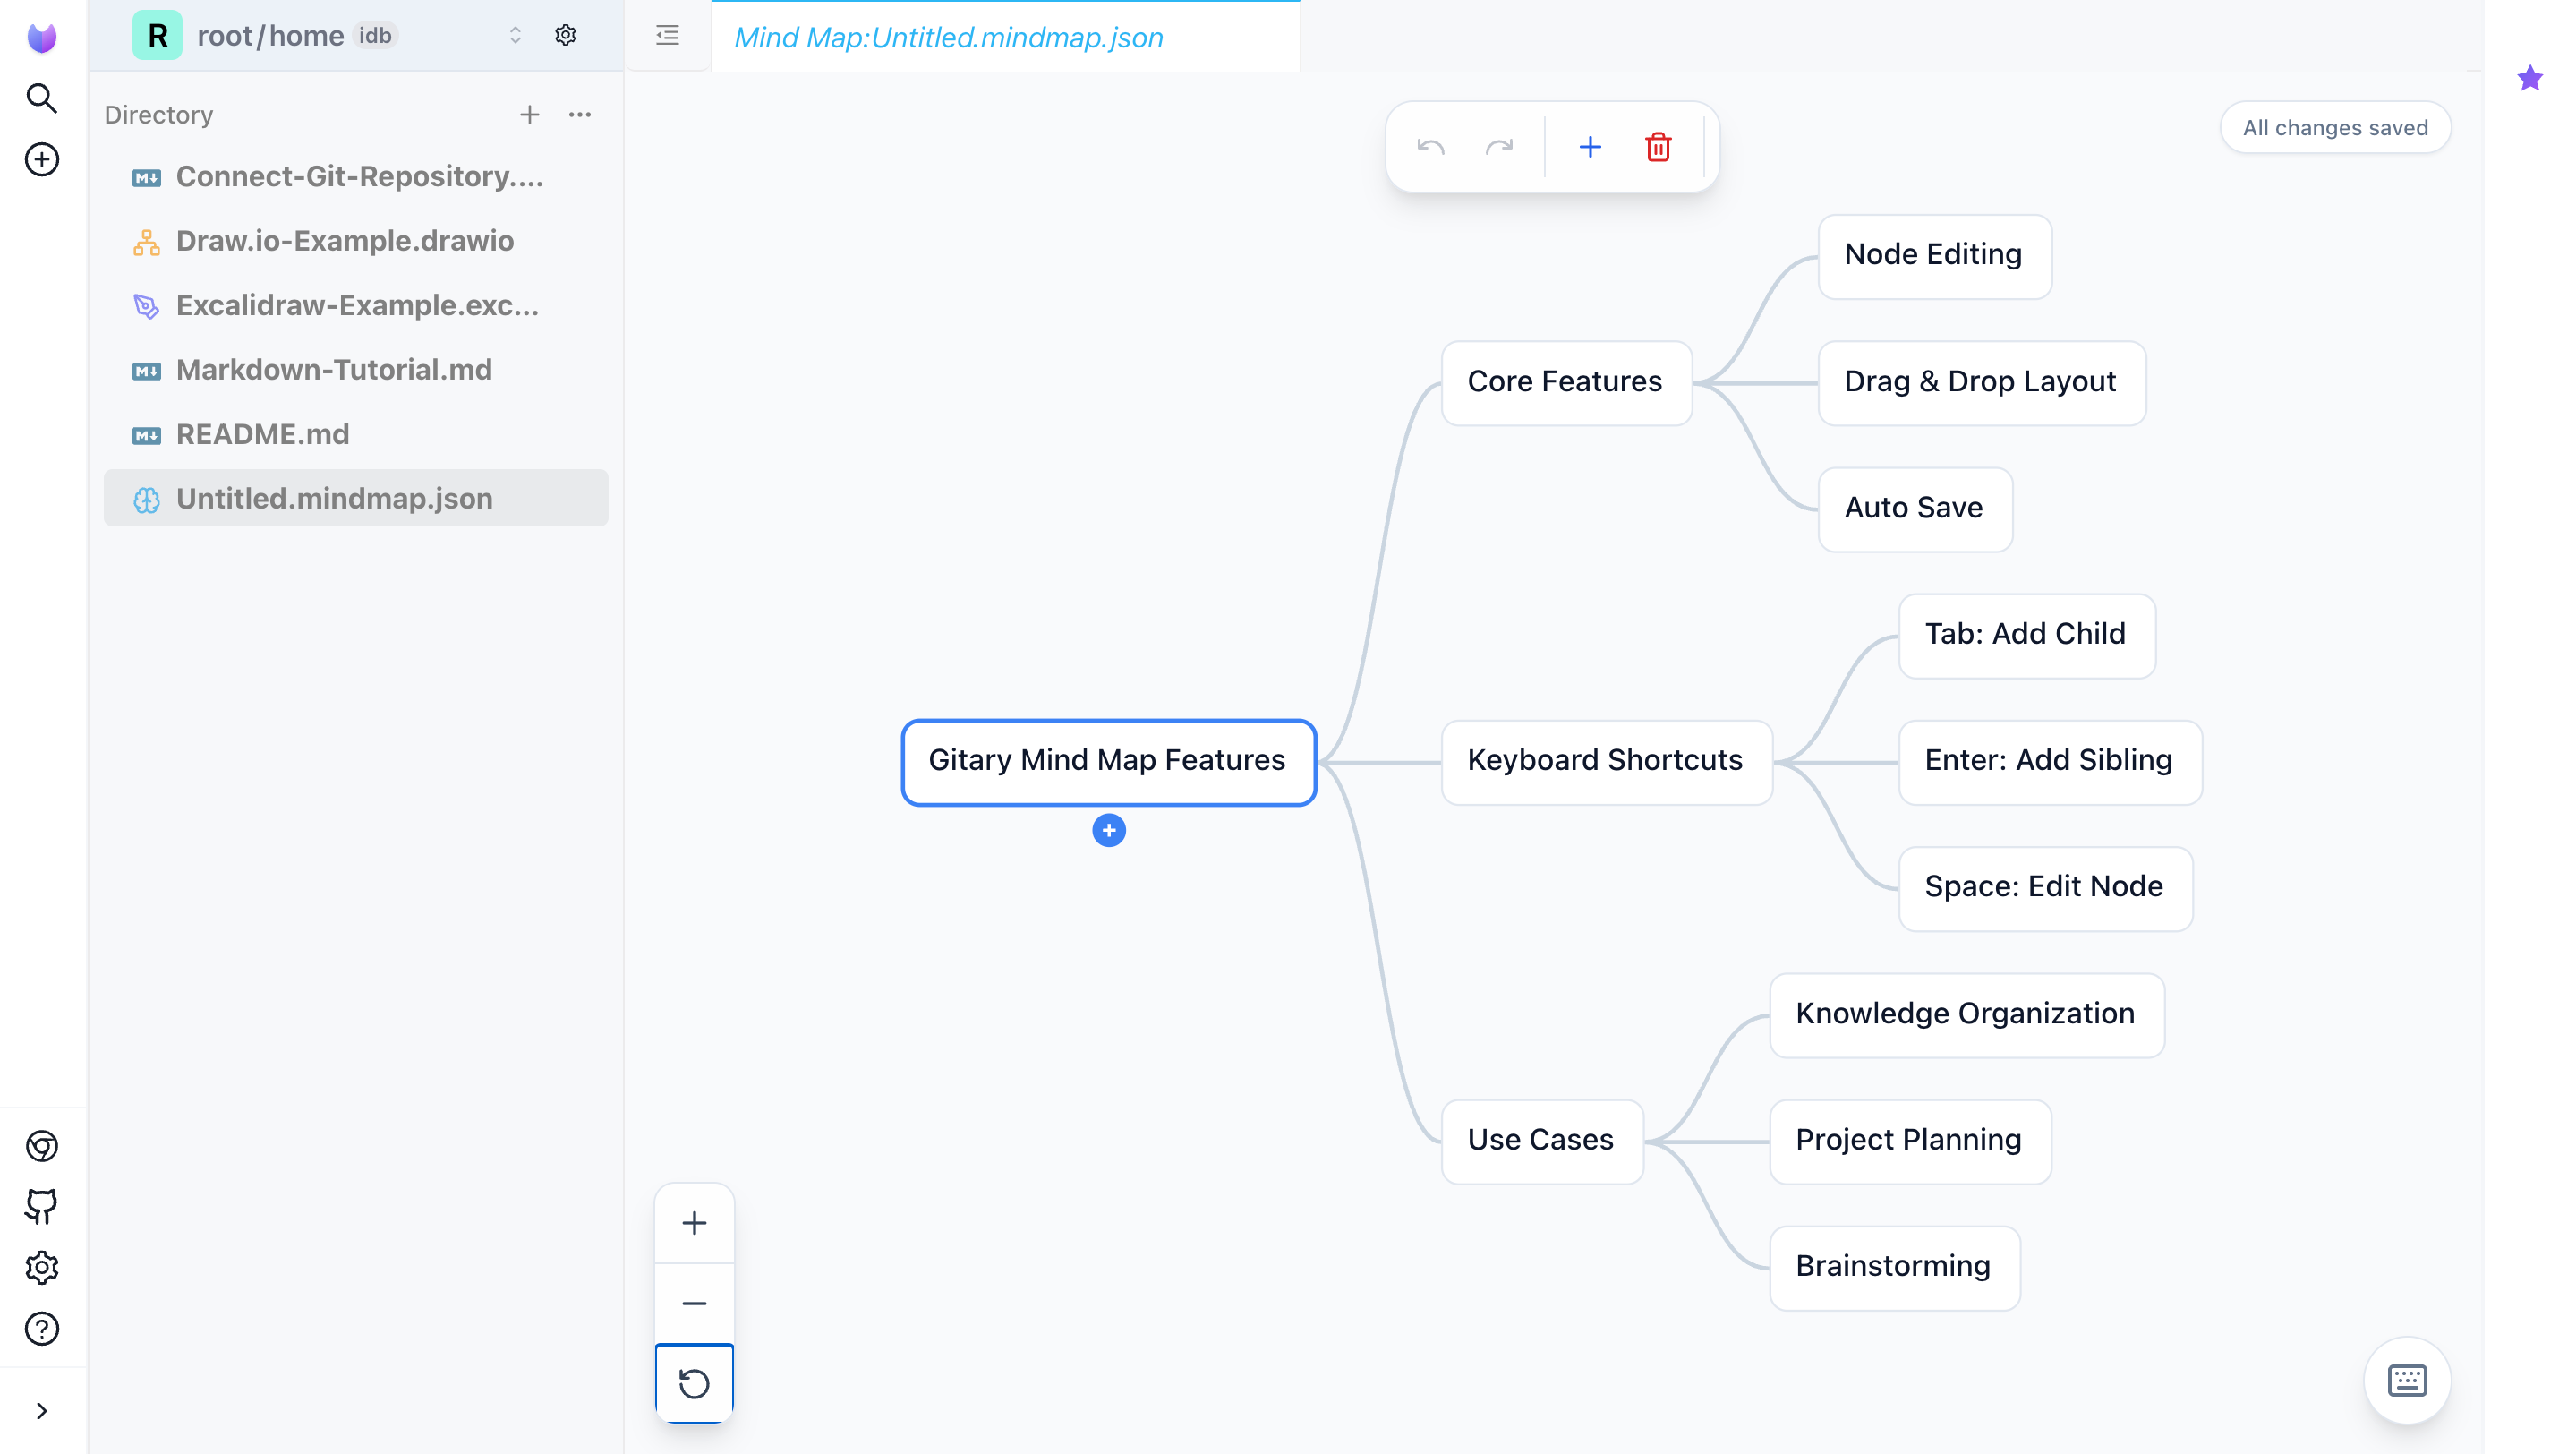Viewport: 2576px width, 1454px height.
Task: Delete node with red trash icon
Action: coord(1658,148)
